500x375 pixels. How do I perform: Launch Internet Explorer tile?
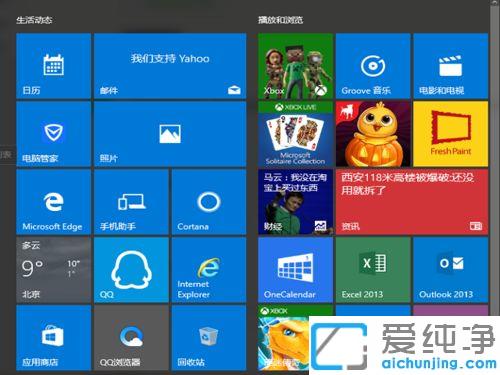(x=209, y=270)
